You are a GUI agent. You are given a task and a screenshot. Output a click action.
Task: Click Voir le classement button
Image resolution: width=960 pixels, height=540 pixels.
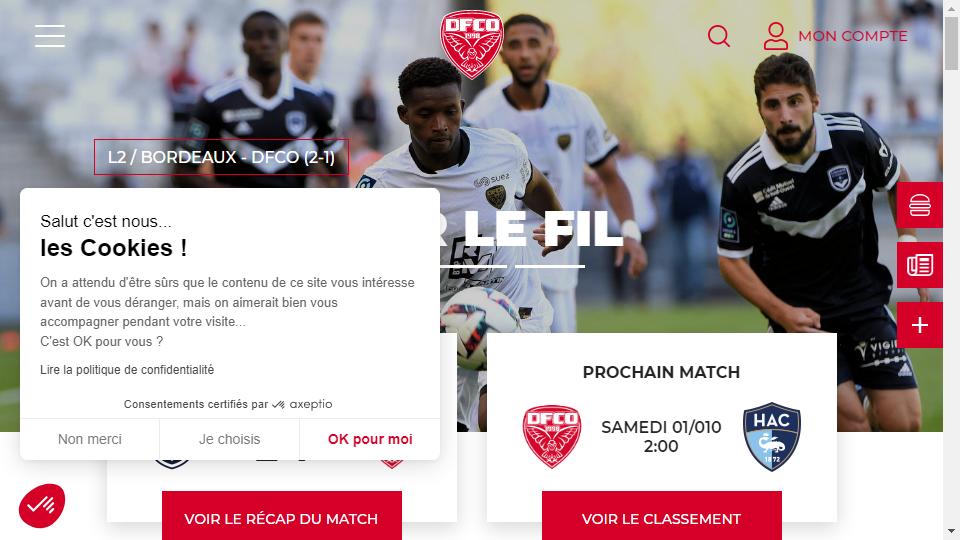(661, 516)
